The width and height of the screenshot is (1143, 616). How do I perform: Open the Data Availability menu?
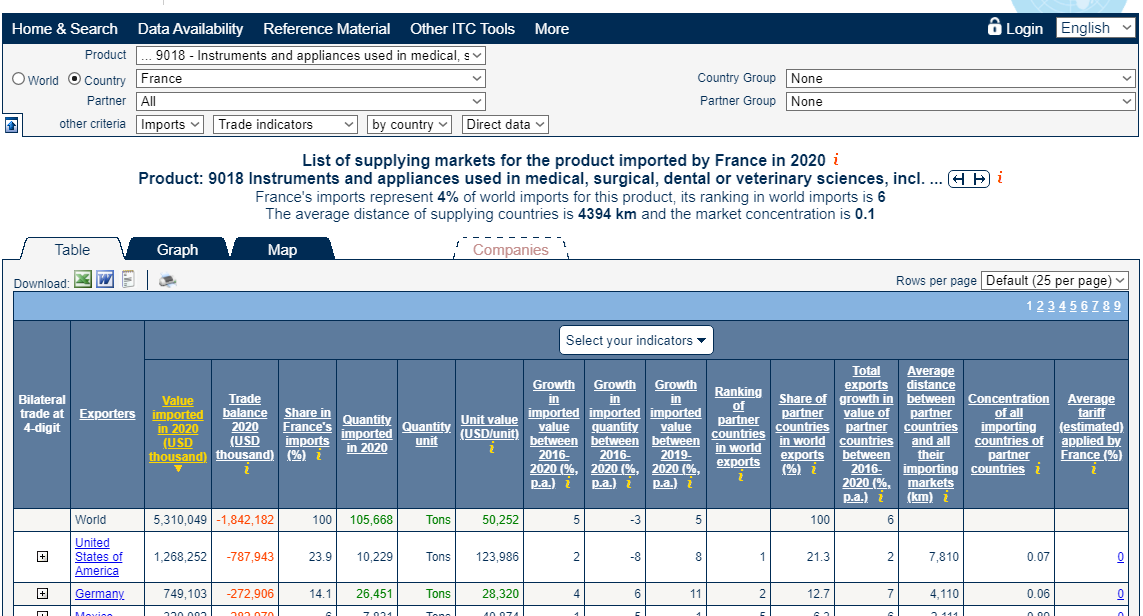coord(190,28)
